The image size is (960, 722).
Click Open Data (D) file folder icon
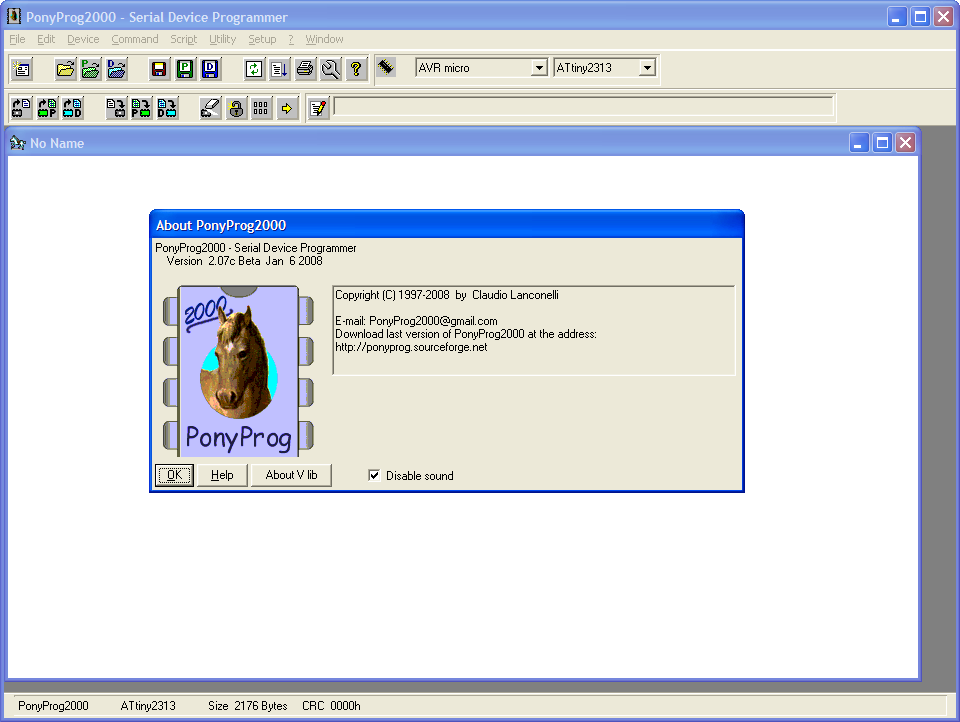[116, 69]
